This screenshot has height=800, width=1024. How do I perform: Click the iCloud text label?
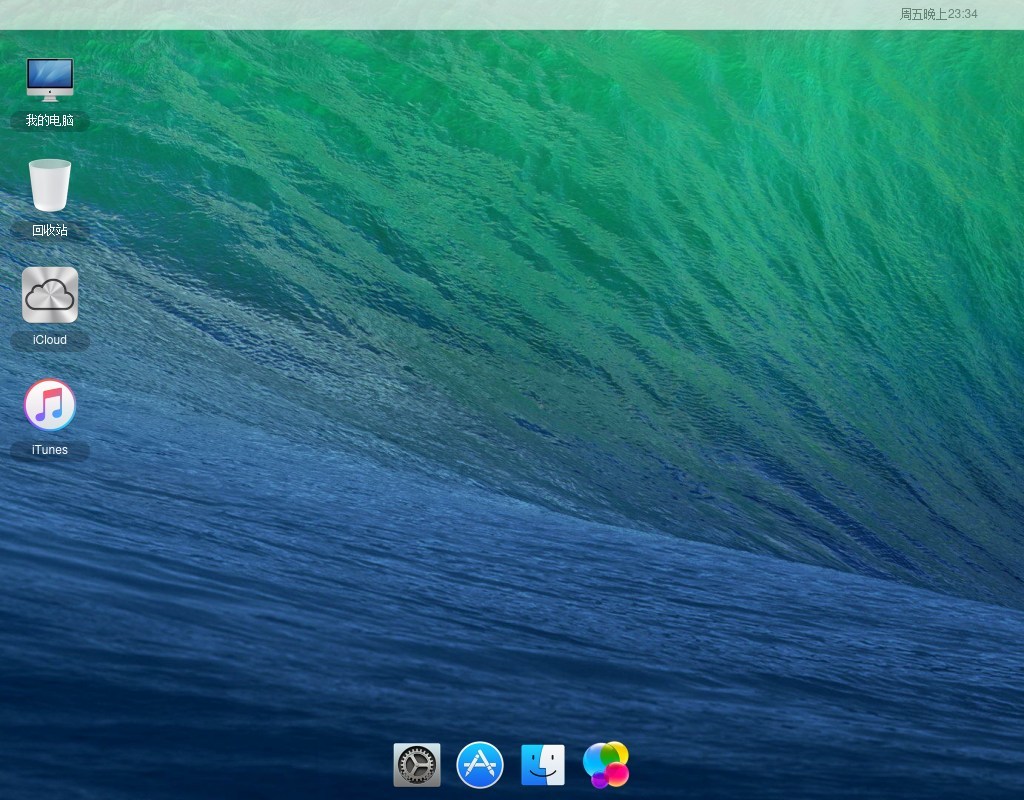(50, 340)
